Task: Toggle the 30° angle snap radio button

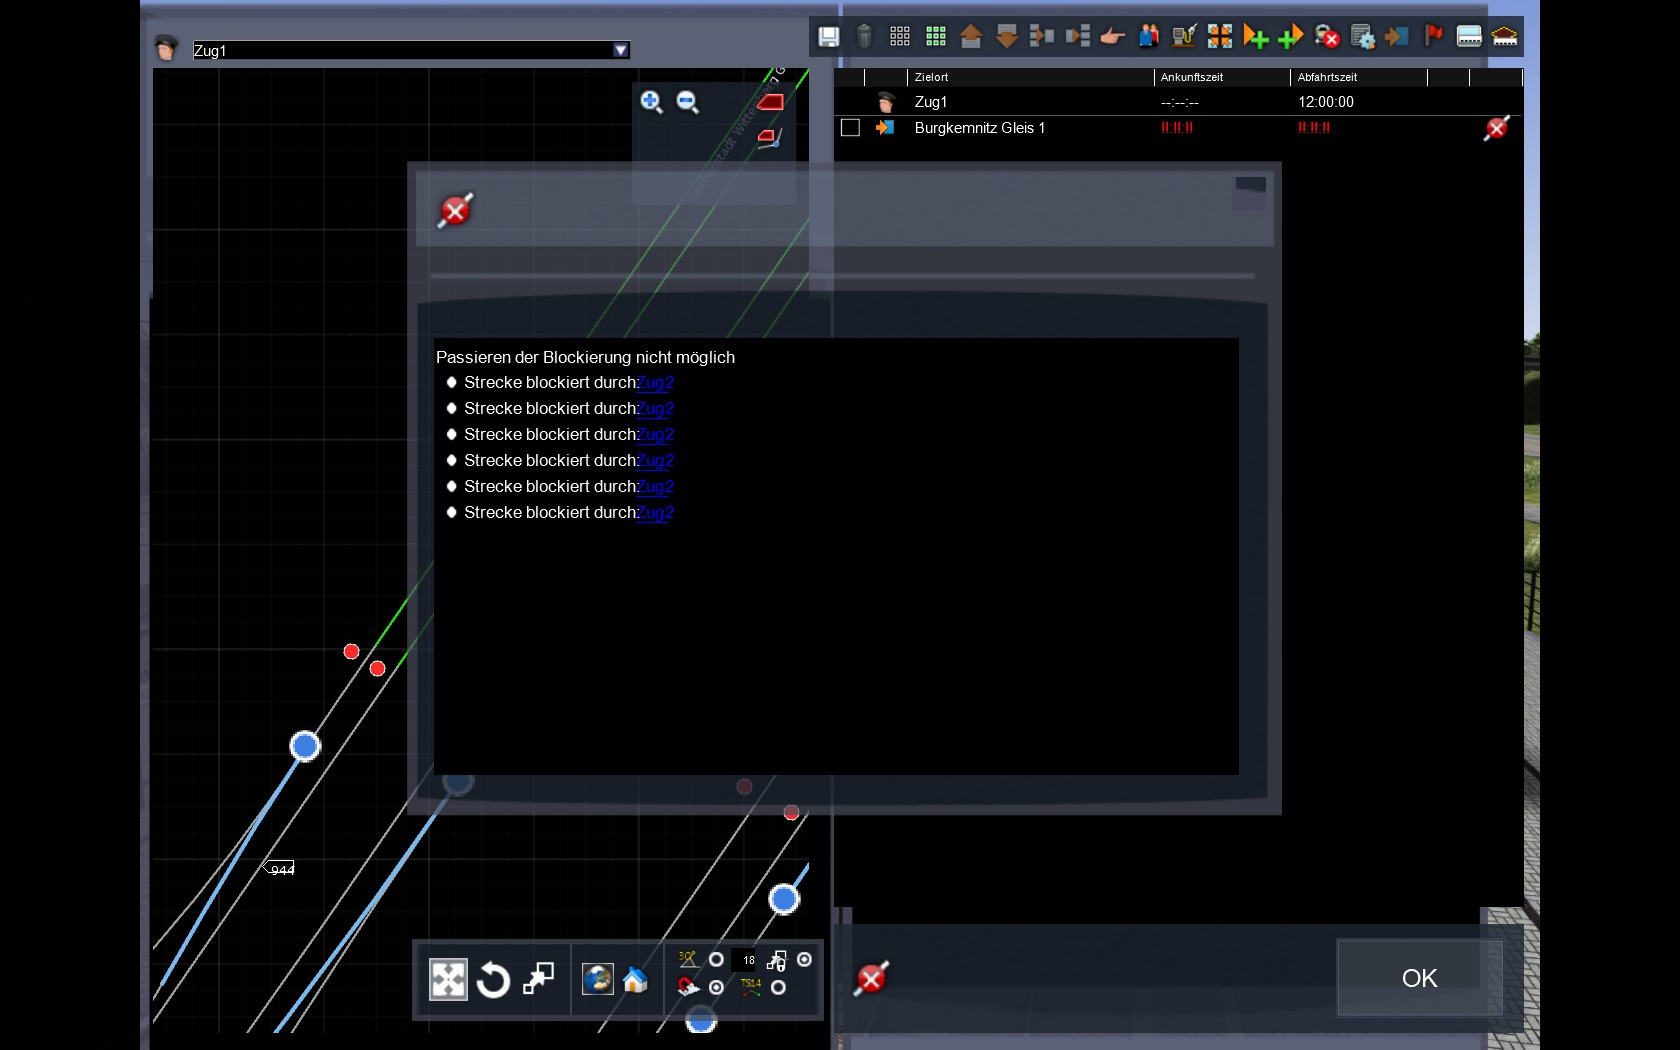Action: pos(716,959)
